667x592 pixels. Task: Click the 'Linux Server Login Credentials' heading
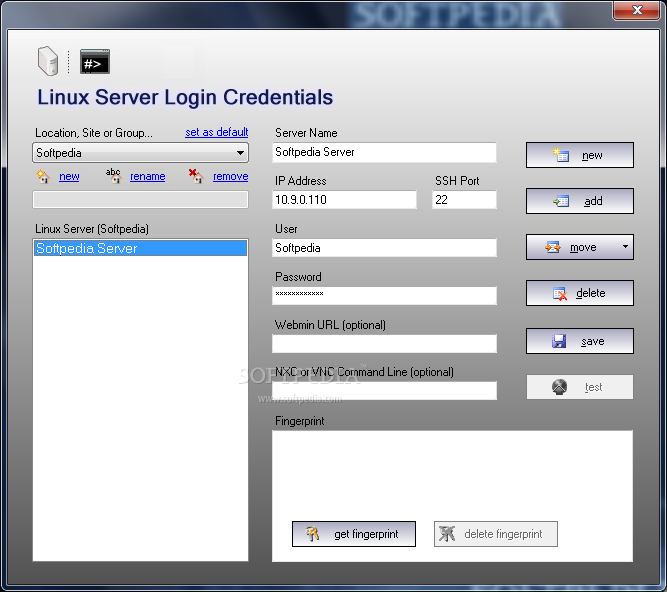pyautogui.click(x=185, y=97)
